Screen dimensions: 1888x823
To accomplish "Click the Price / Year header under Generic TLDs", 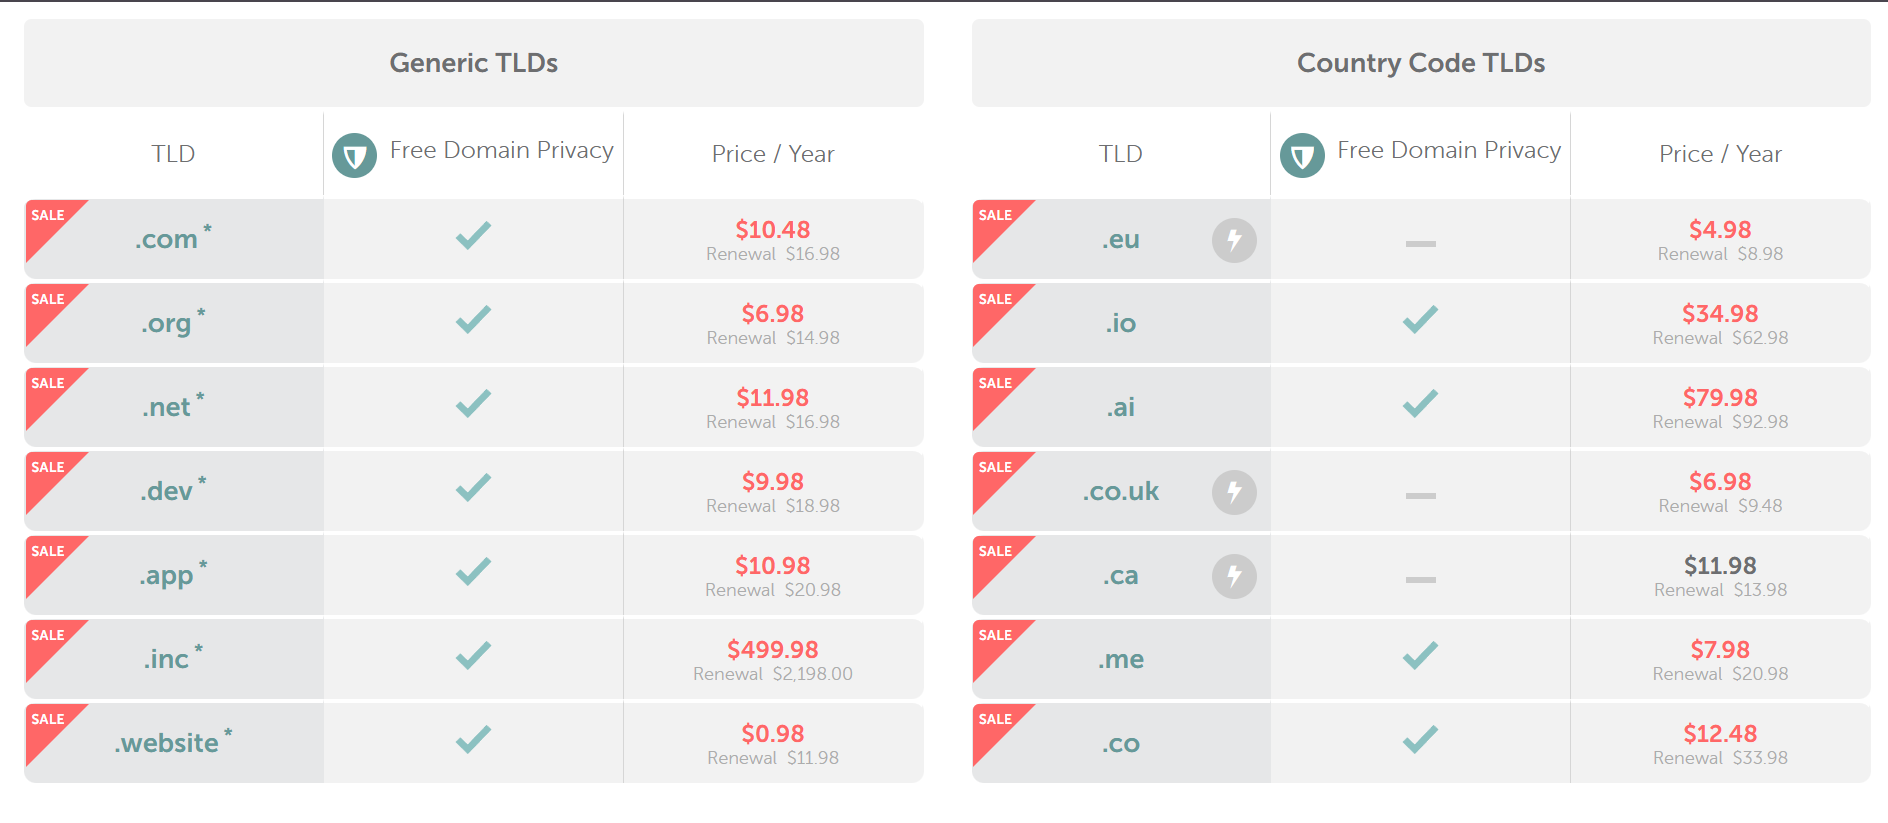I will tap(772, 154).
